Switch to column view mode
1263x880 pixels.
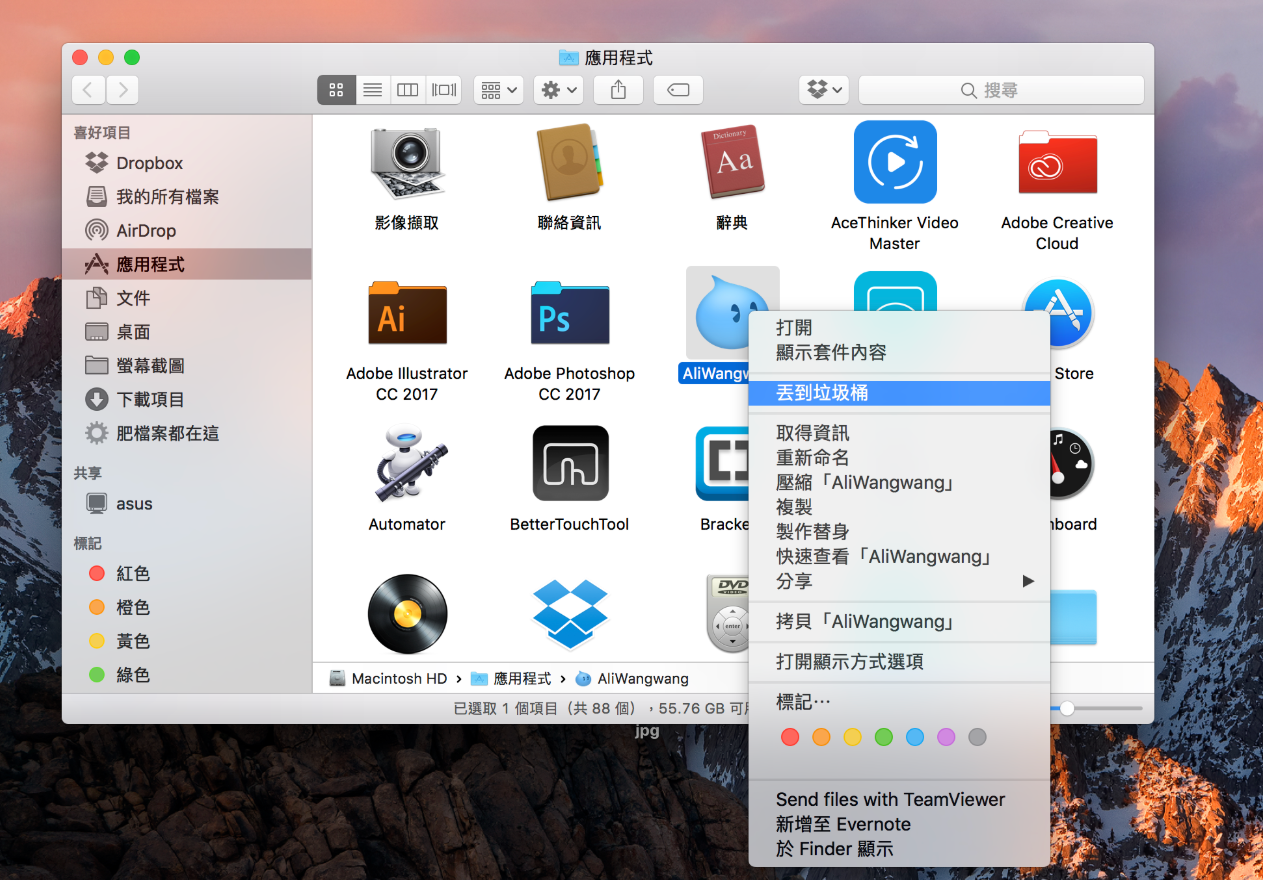pyautogui.click(x=408, y=90)
